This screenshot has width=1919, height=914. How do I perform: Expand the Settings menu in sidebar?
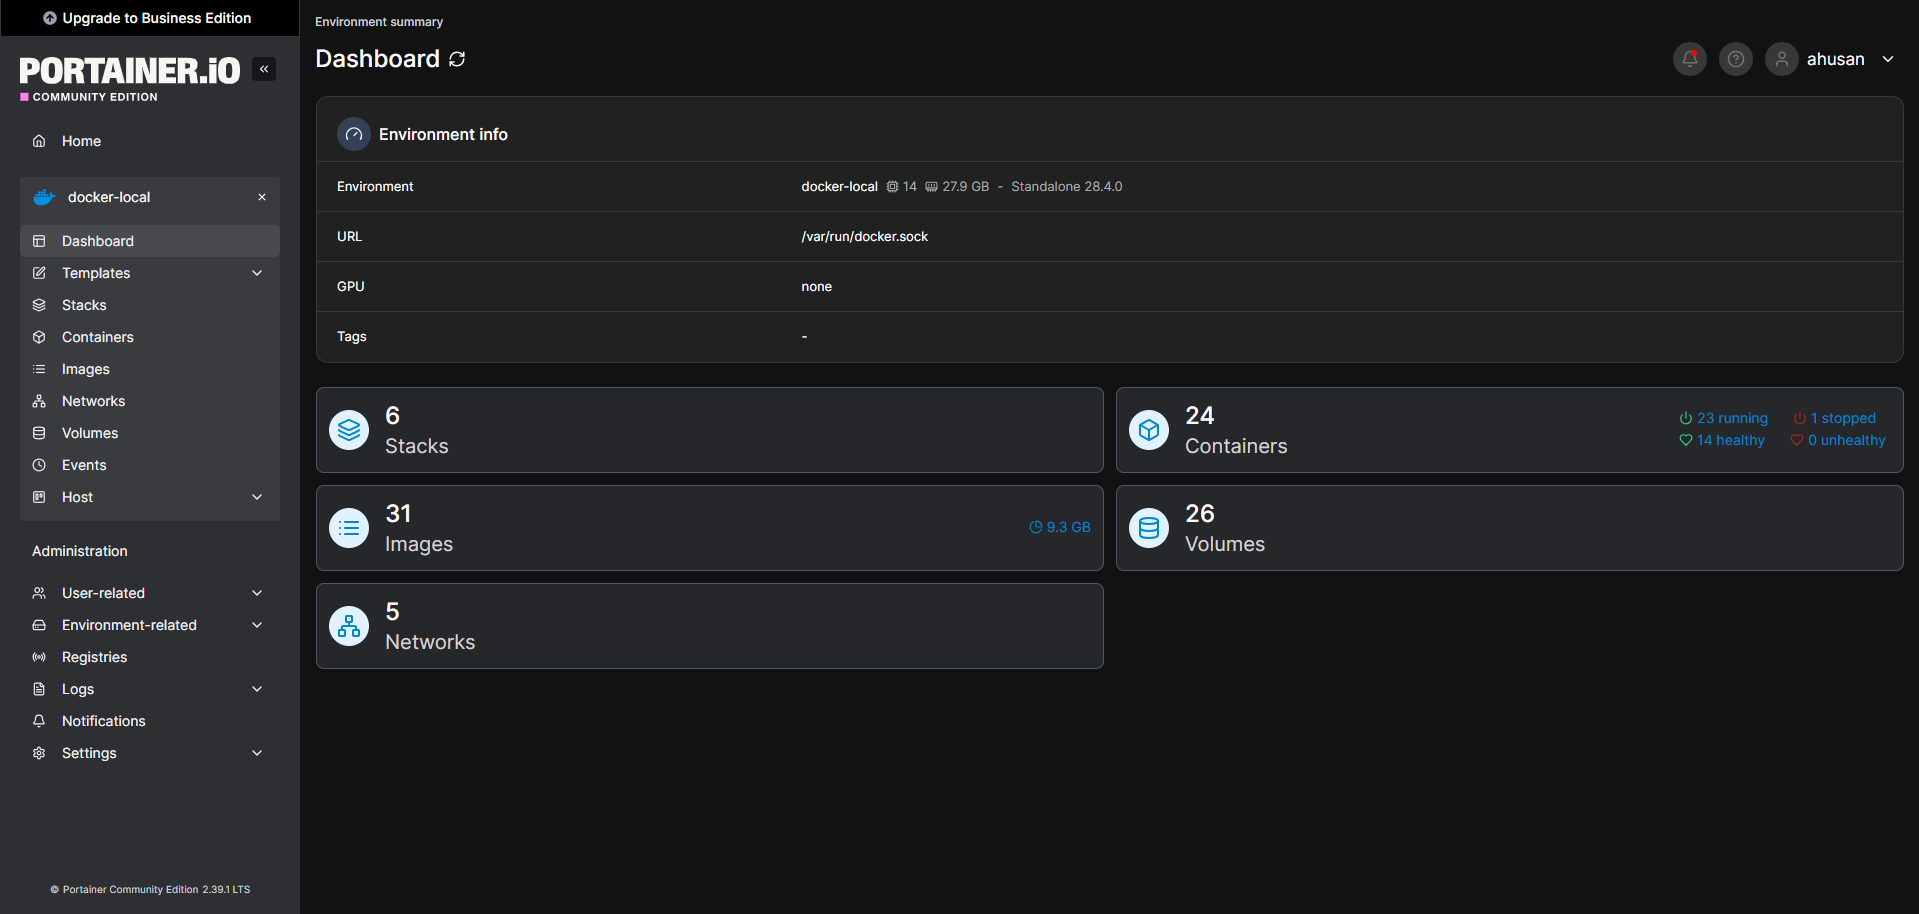(89, 753)
